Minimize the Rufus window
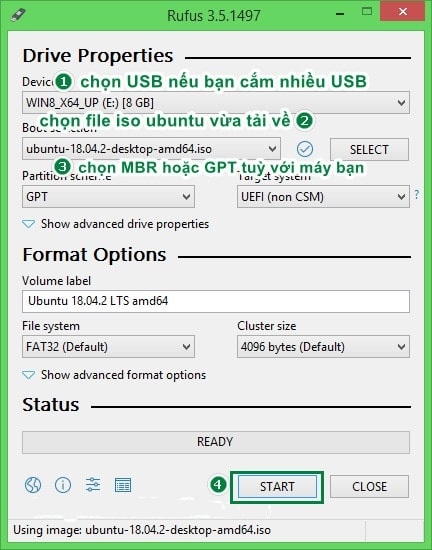 [339, 14]
